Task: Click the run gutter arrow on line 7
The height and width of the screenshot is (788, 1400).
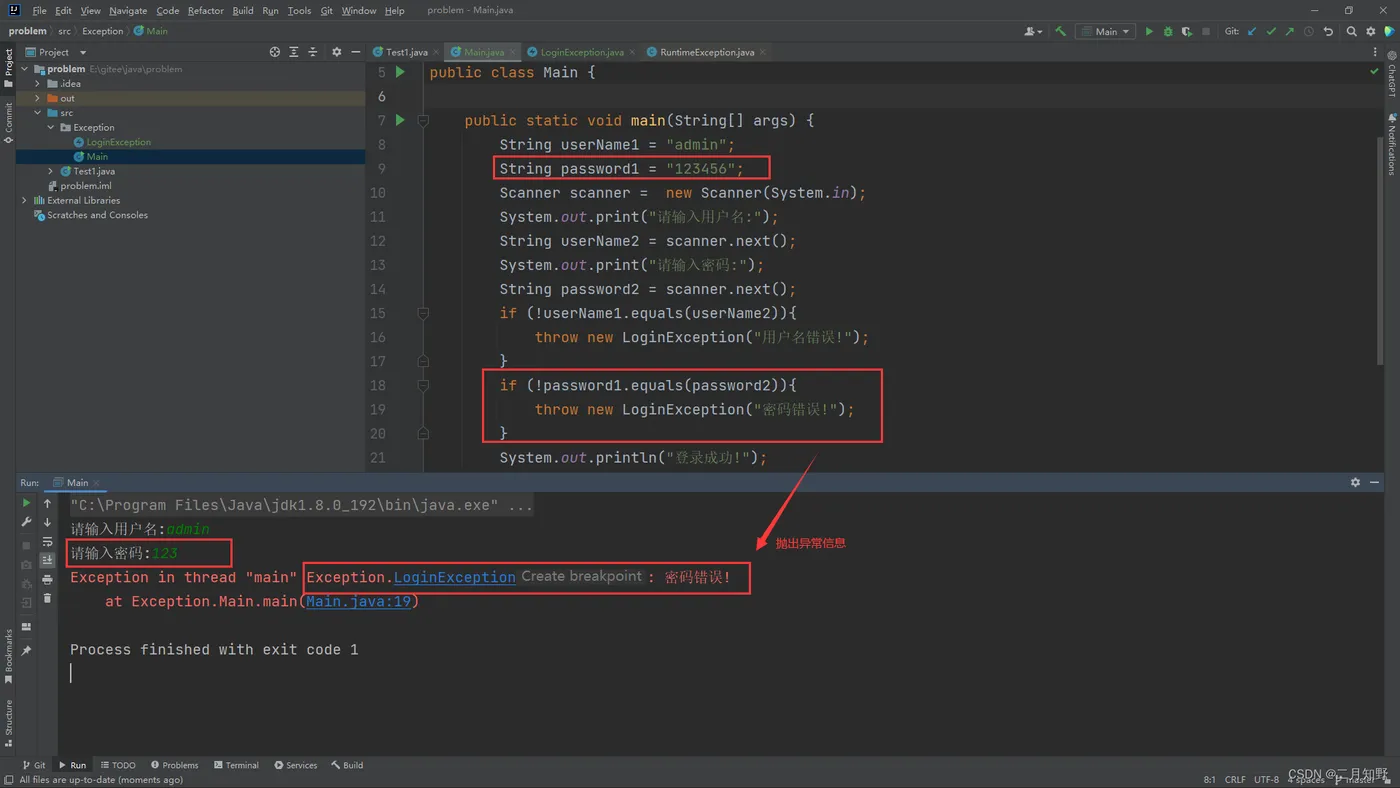Action: (400, 120)
